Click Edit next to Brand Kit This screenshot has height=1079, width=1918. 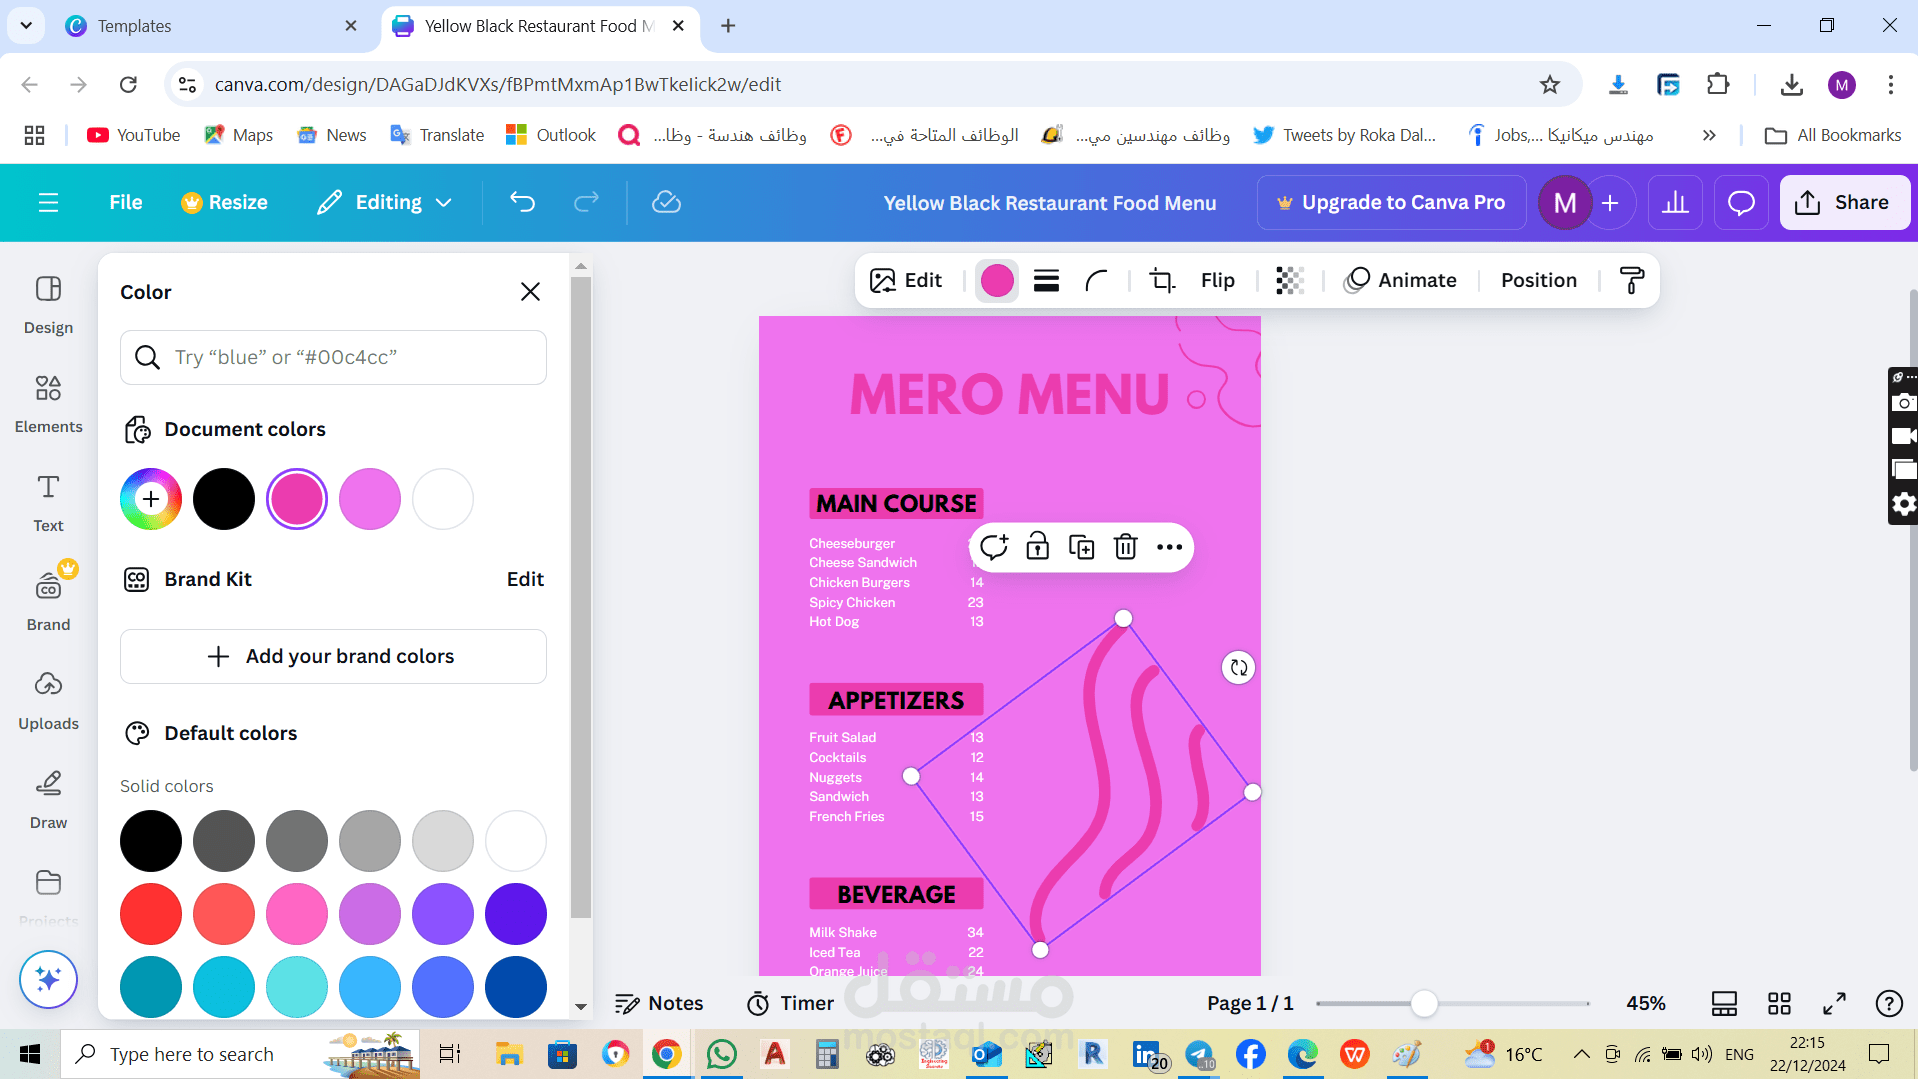[x=525, y=579]
